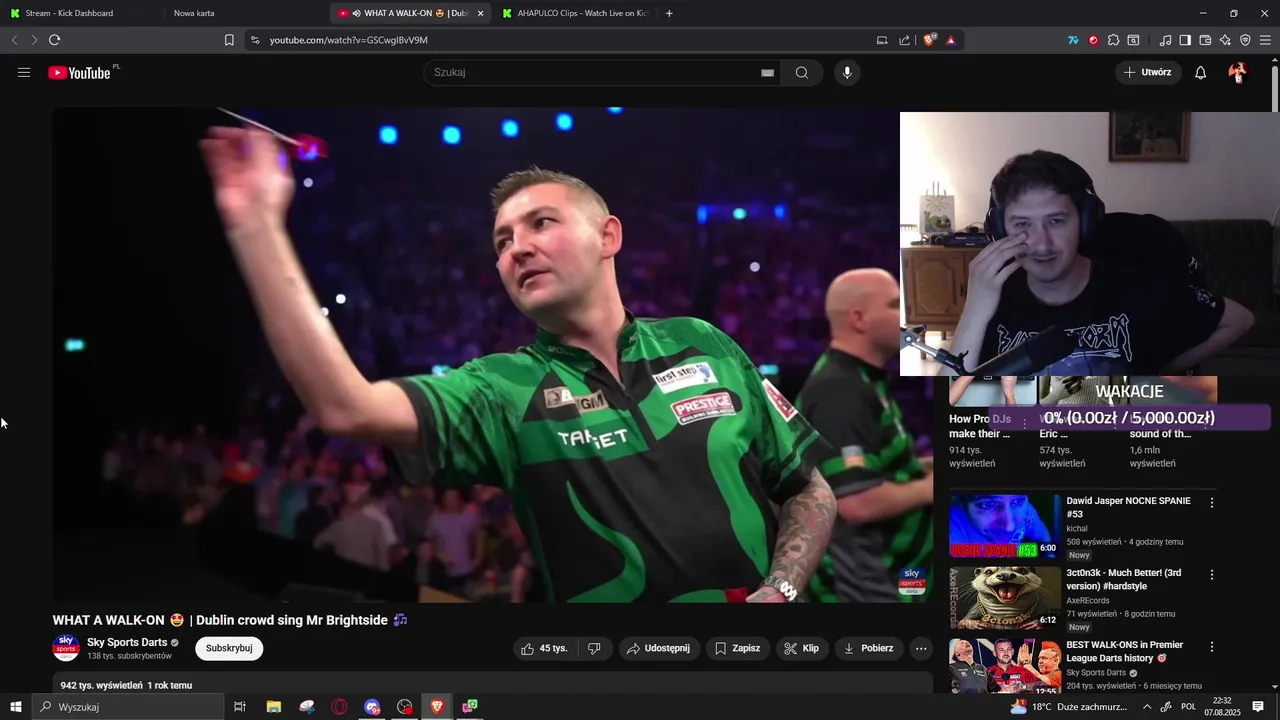
Task: Dislike the video with thumbs down
Action: point(594,648)
